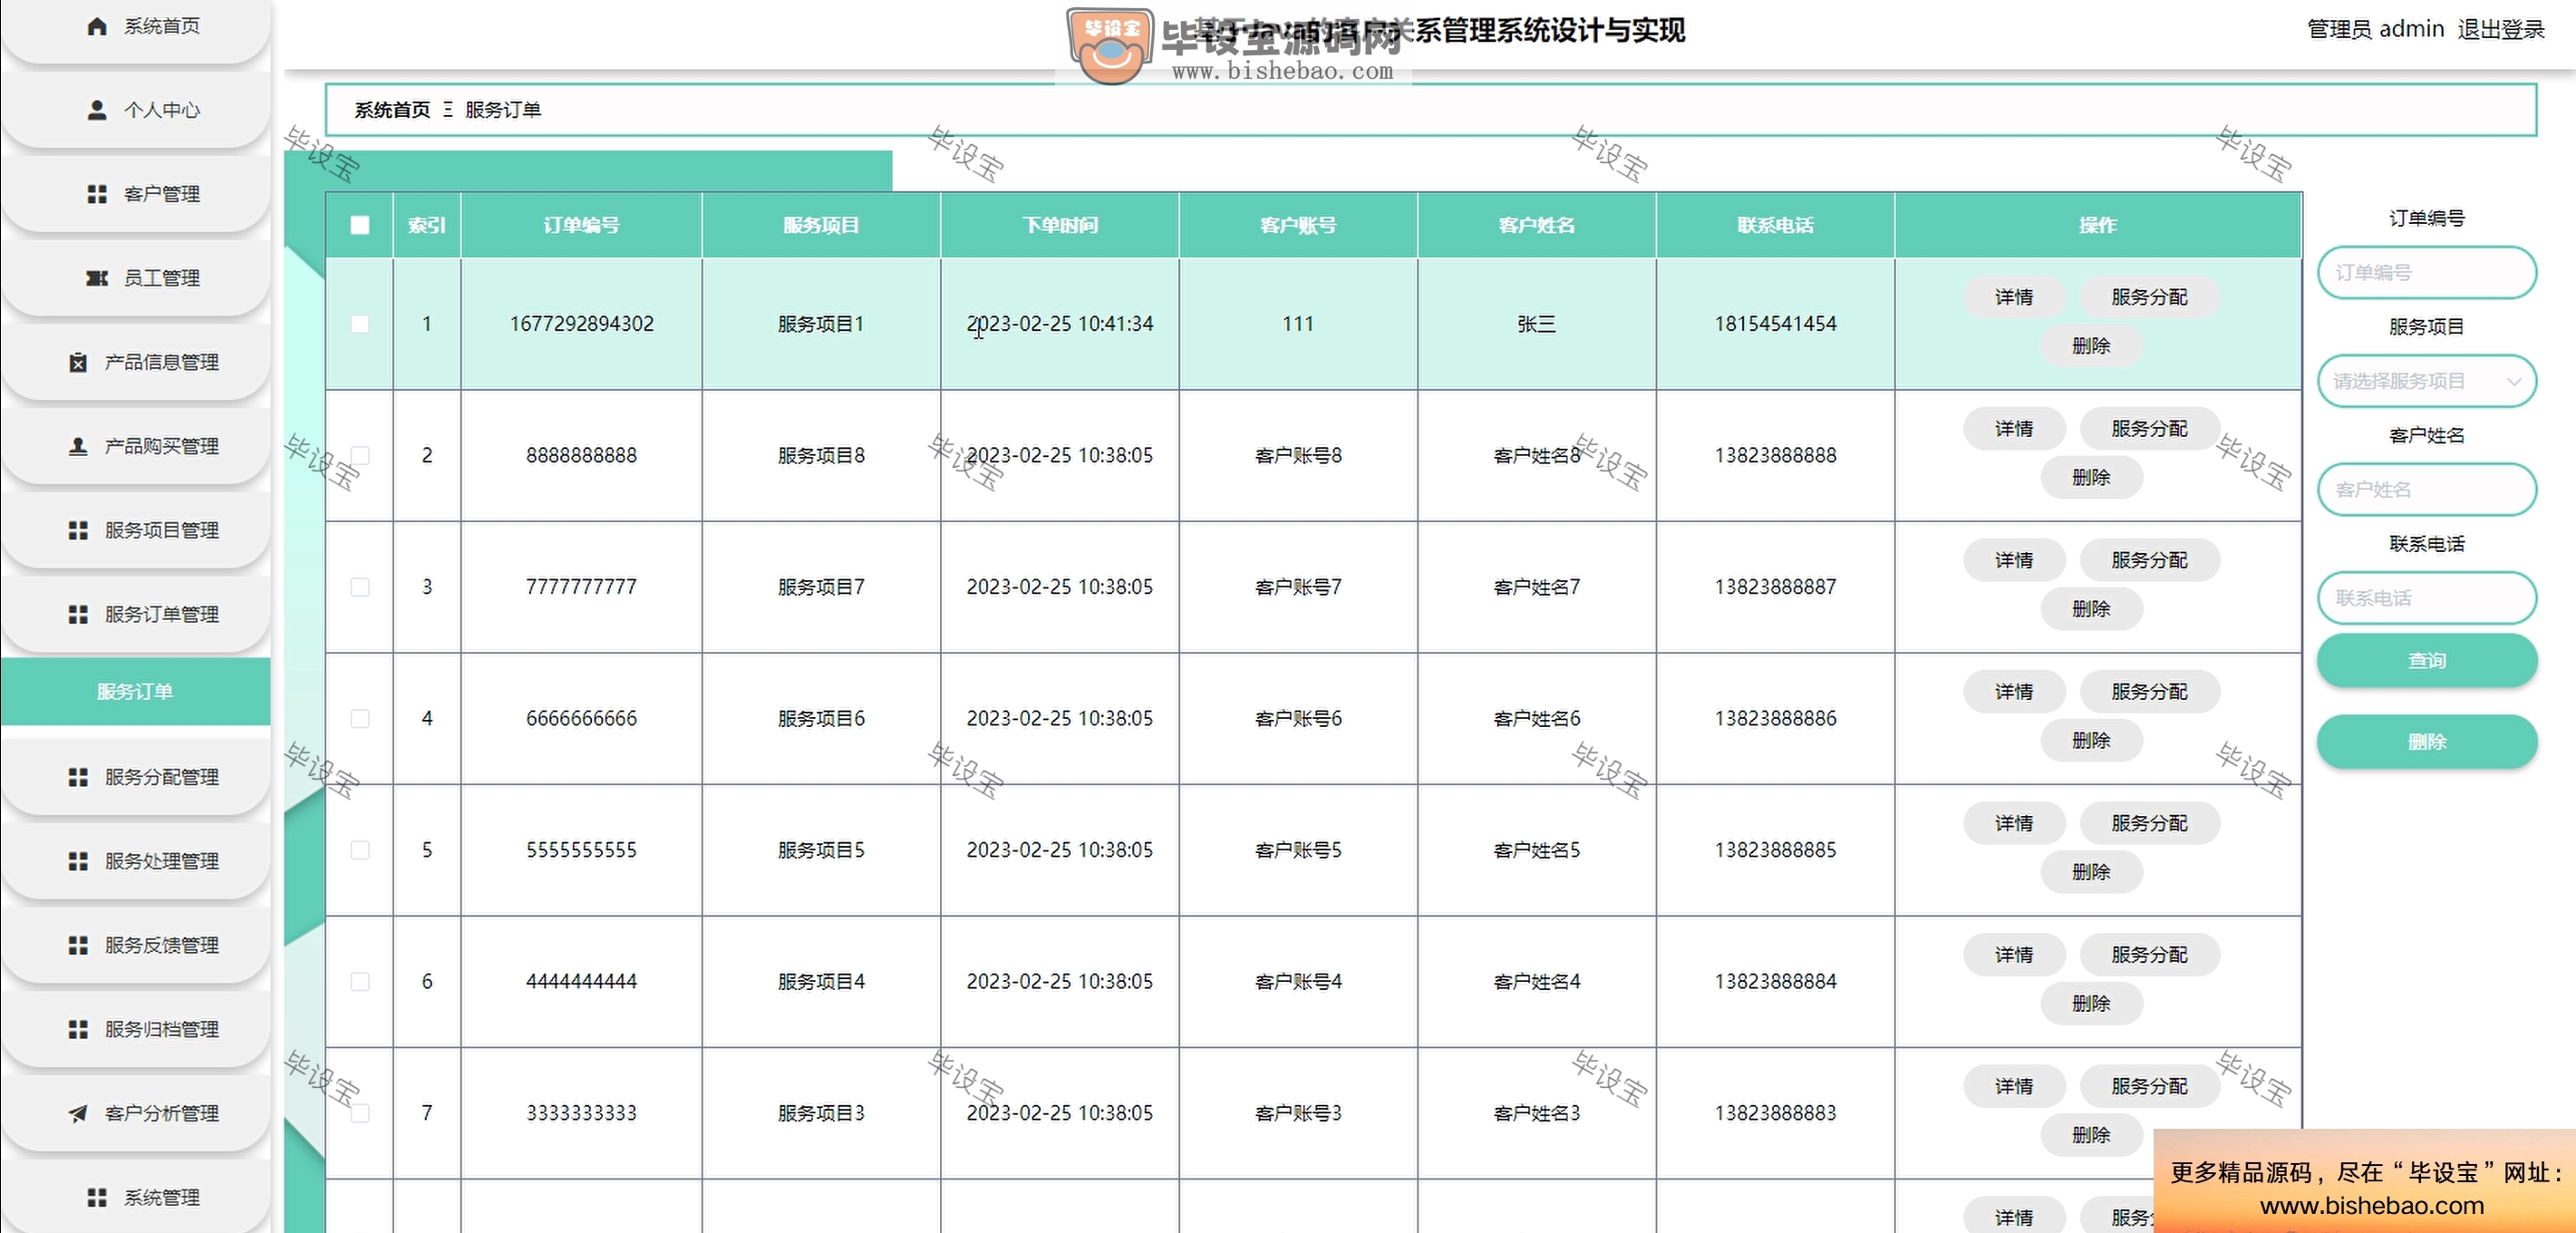2576x1233 pixels.
Task: Check the box for order 7777777777
Action: click(x=360, y=587)
